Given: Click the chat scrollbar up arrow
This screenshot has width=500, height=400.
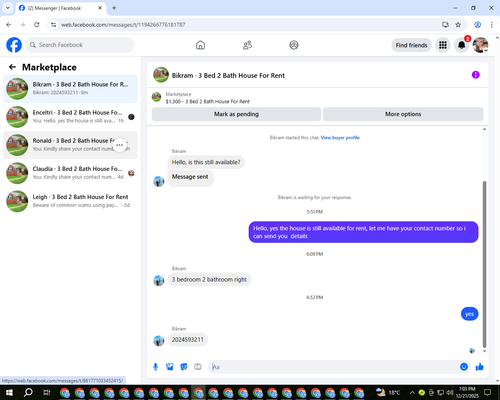Looking at the screenshot, I should pyautogui.click(x=484, y=129).
